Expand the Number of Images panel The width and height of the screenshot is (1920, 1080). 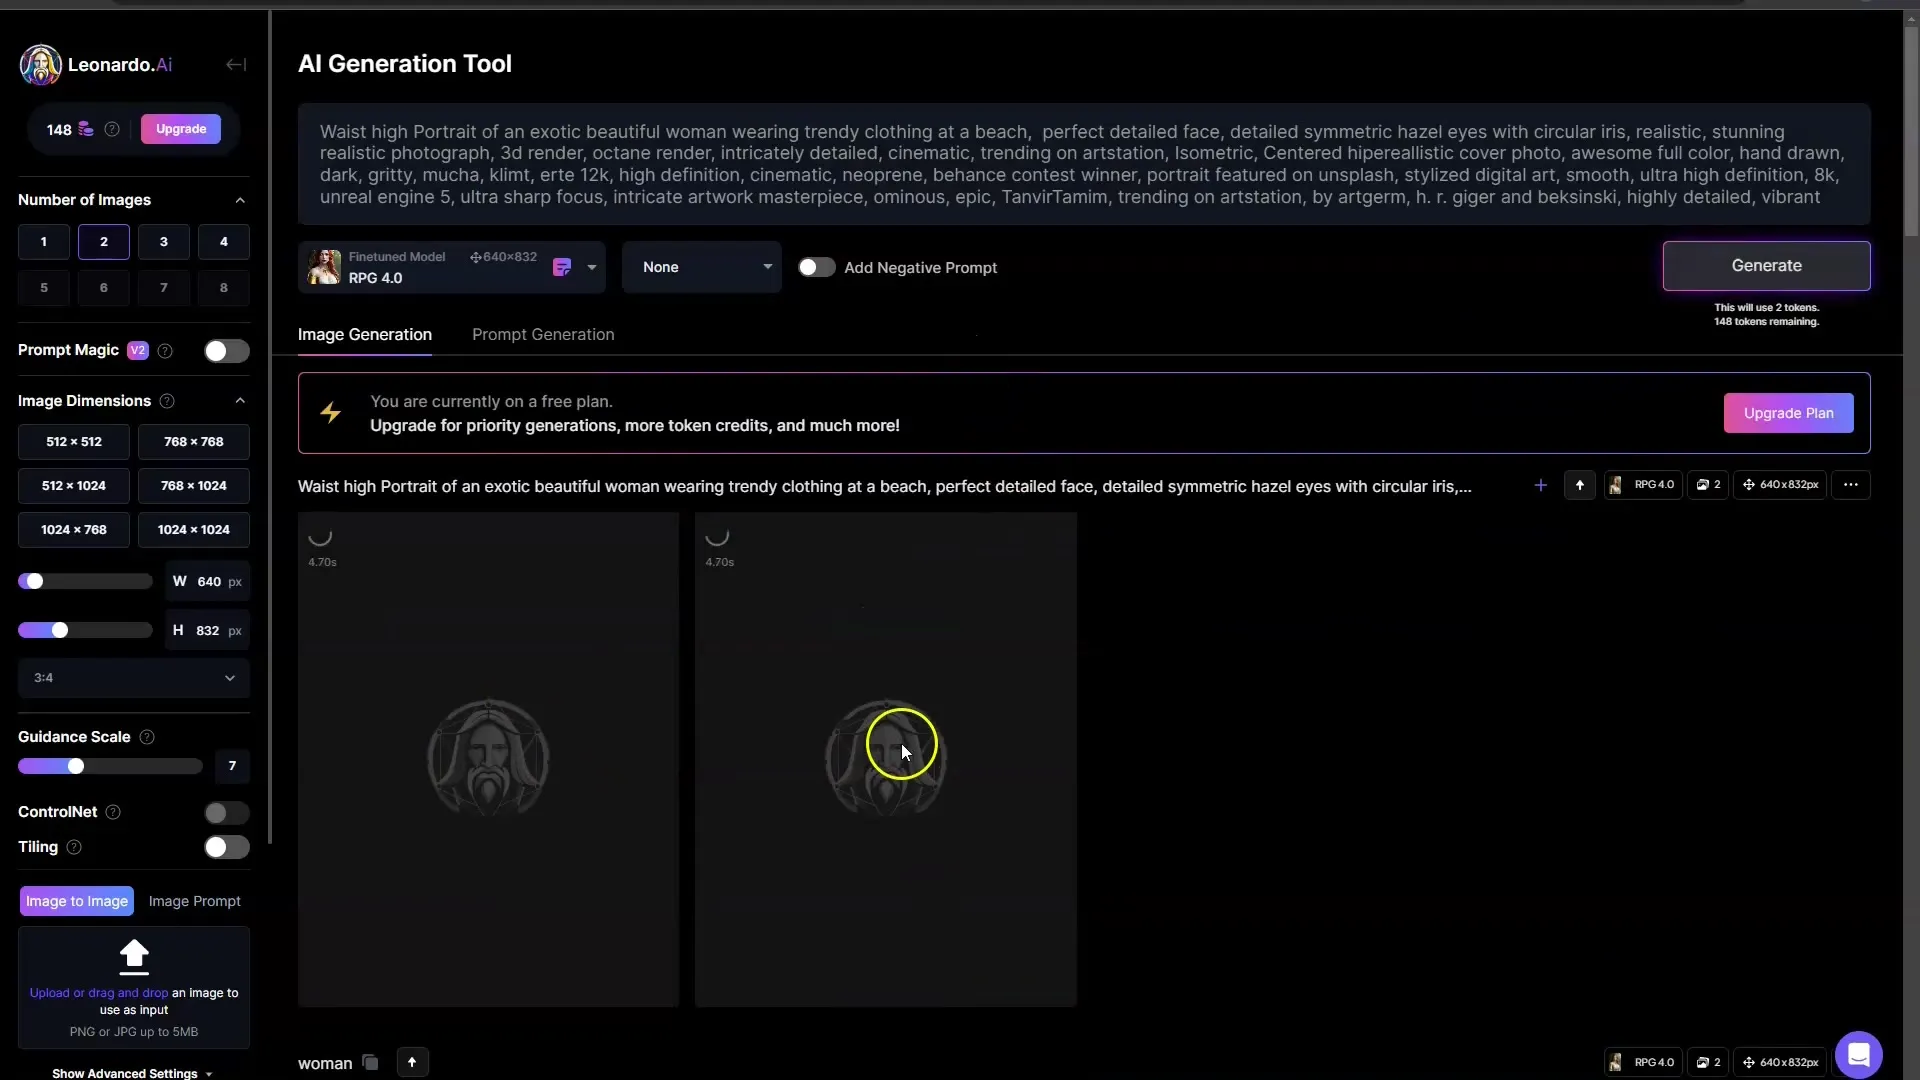coord(239,199)
